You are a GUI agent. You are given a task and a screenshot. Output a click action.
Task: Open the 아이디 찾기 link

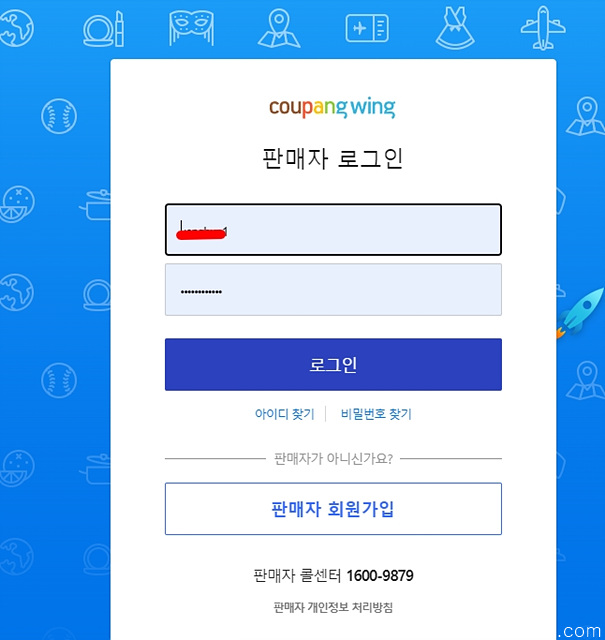click(285, 414)
